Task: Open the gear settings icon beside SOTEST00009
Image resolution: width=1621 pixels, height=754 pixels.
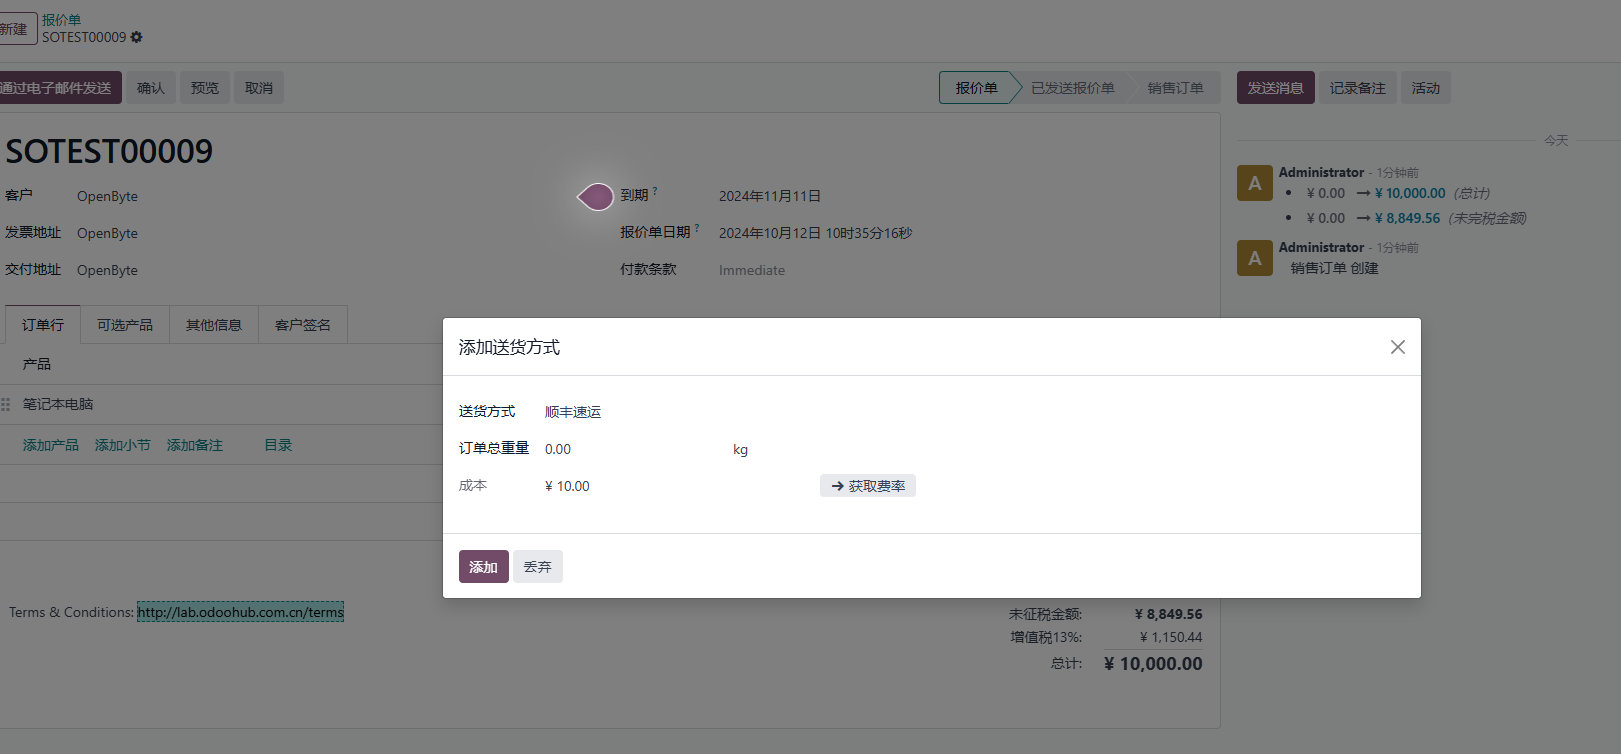Action: [x=137, y=37]
